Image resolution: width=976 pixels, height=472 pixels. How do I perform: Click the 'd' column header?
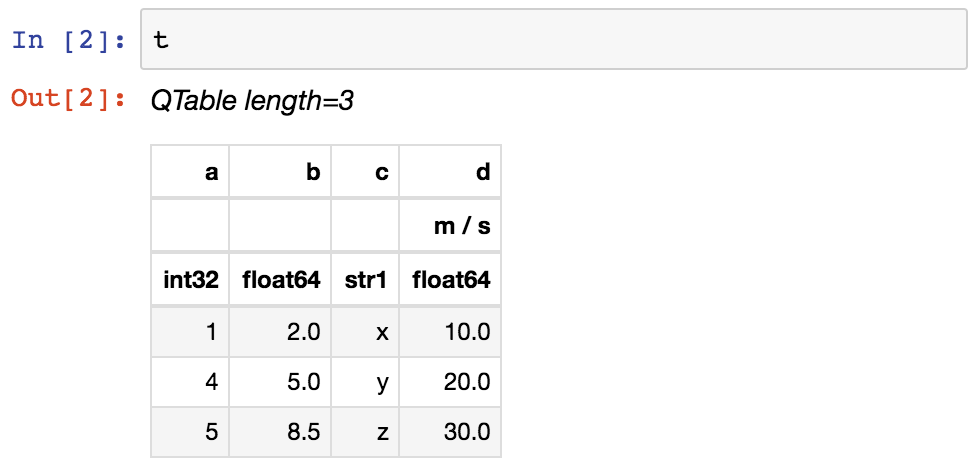(483, 172)
